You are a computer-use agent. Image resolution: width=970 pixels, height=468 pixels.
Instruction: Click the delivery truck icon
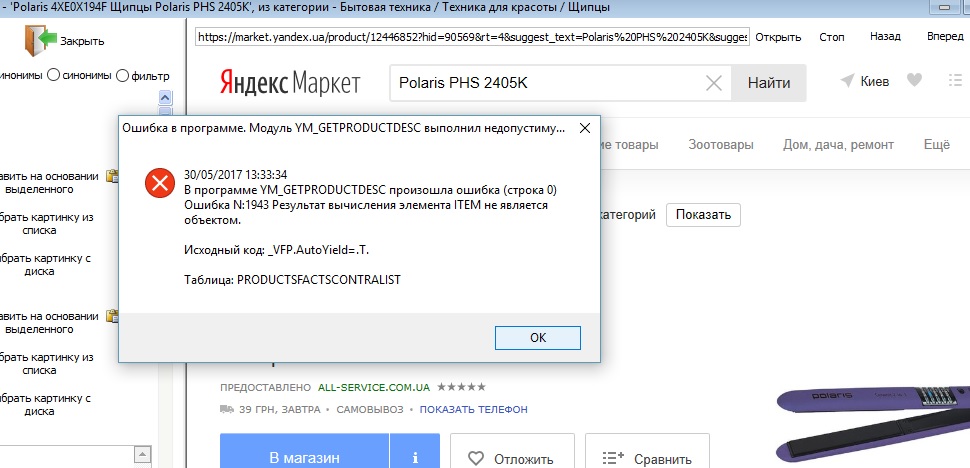[x=227, y=409]
